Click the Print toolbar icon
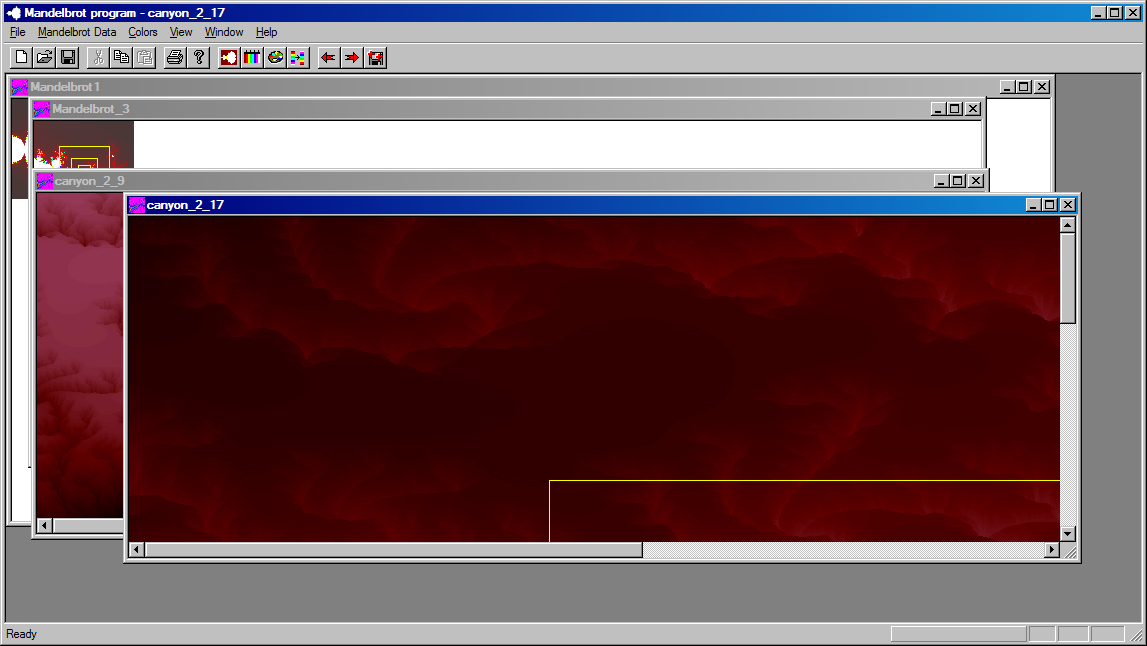Image resolution: width=1147 pixels, height=646 pixels. point(175,58)
